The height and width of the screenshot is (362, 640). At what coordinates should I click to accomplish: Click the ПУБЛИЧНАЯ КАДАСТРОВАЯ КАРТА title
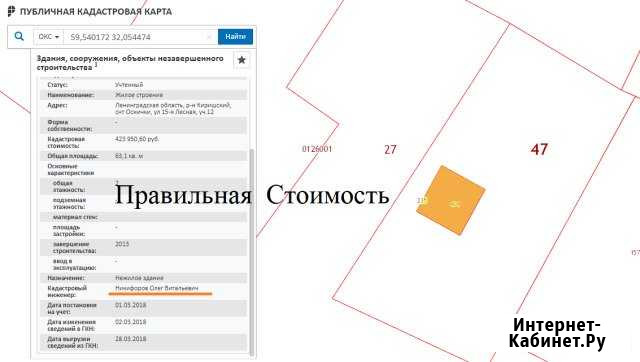pos(96,11)
